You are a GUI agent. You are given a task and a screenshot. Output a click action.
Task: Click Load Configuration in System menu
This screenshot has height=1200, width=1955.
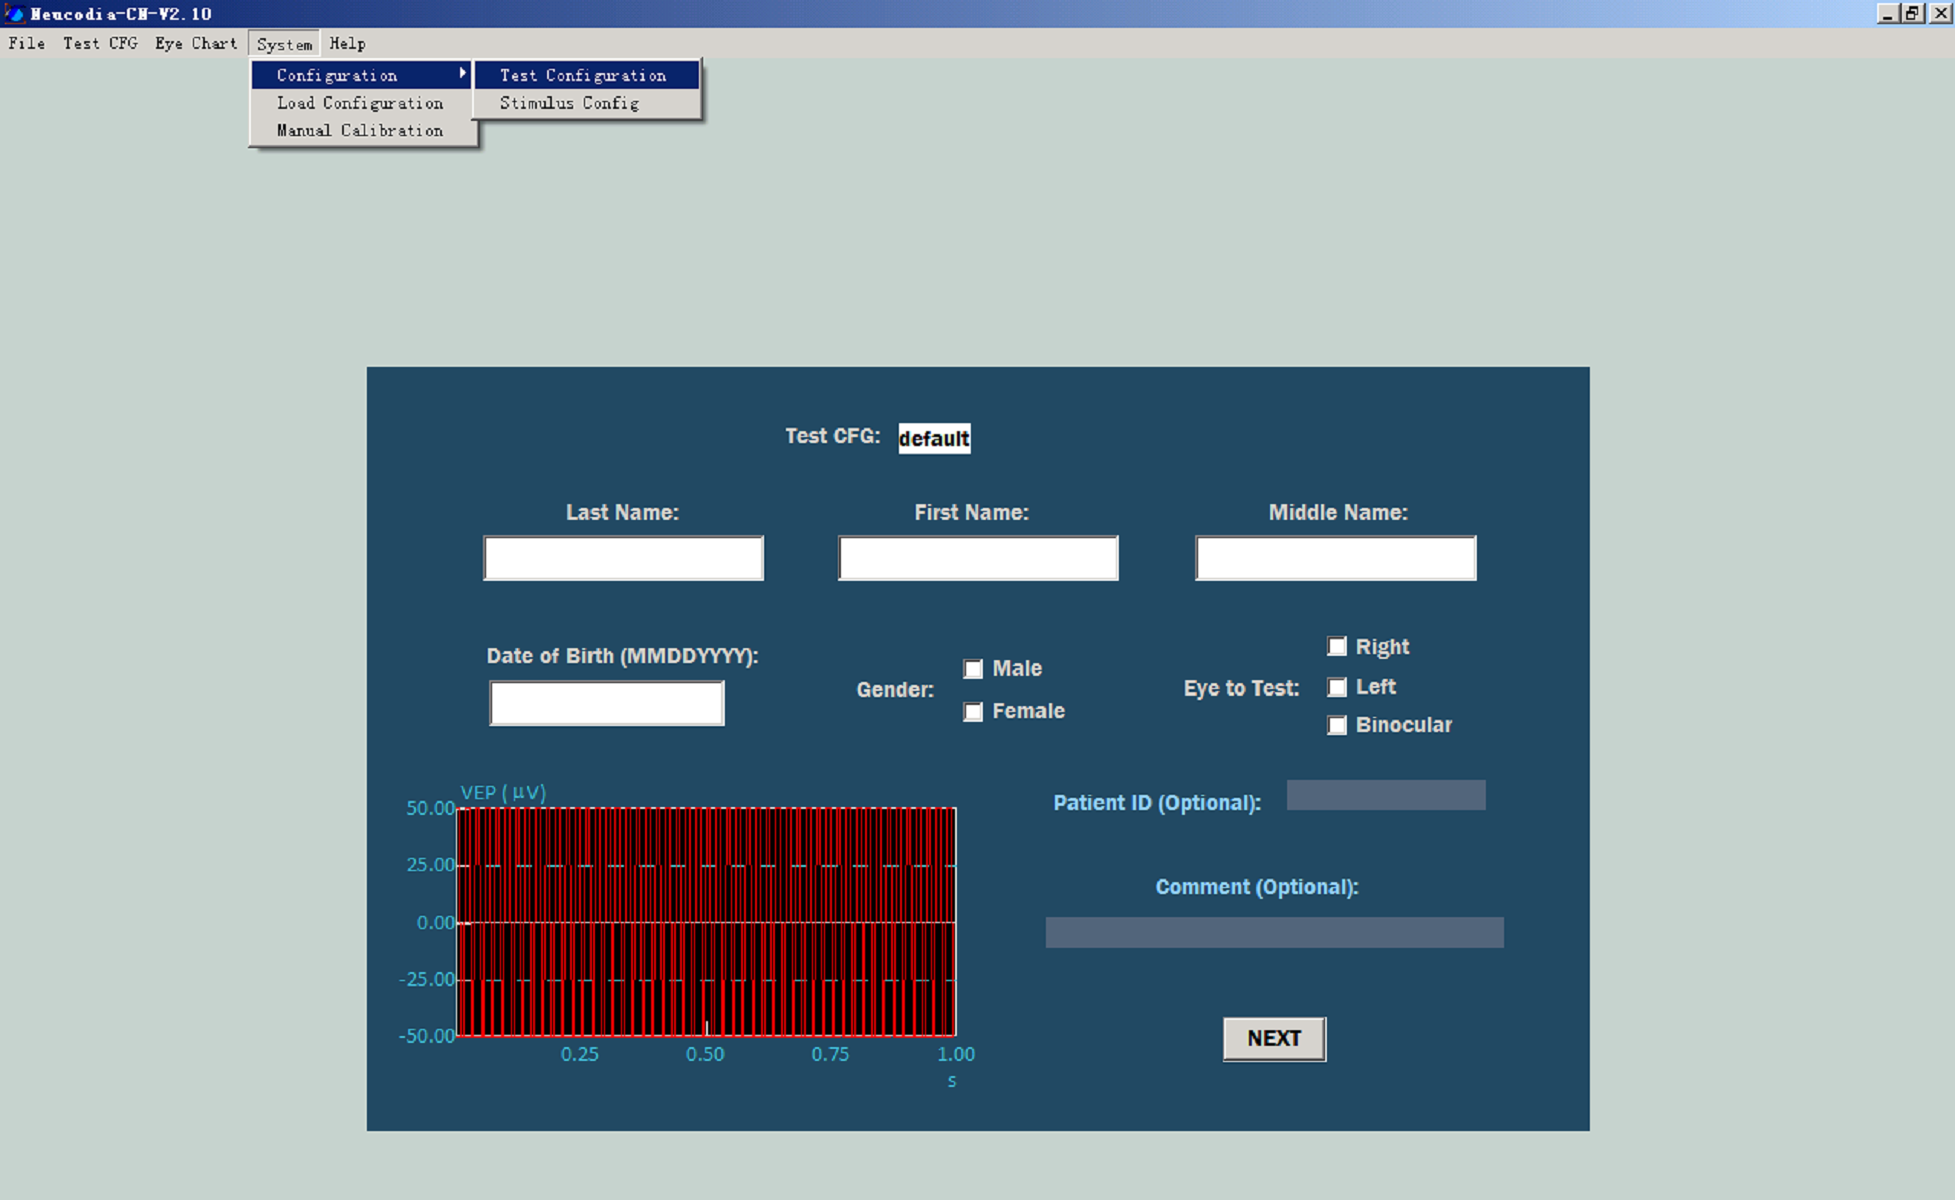(360, 103)
